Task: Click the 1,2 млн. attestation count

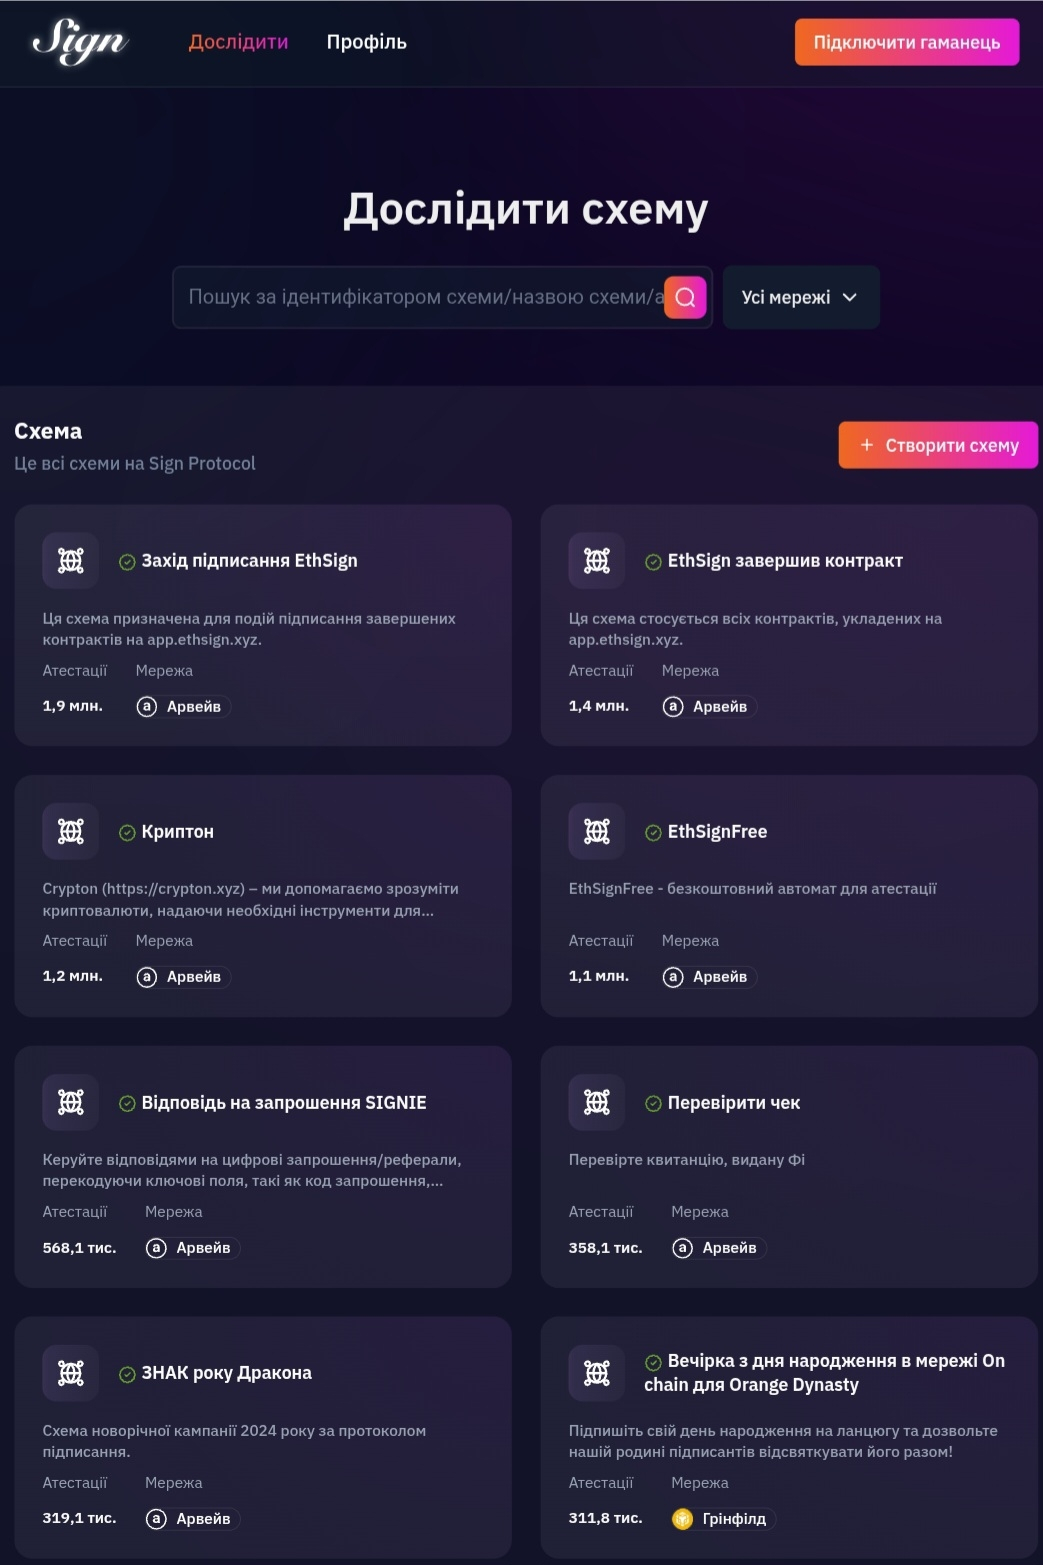Action: pyautogui.click(x=72, y=976)
